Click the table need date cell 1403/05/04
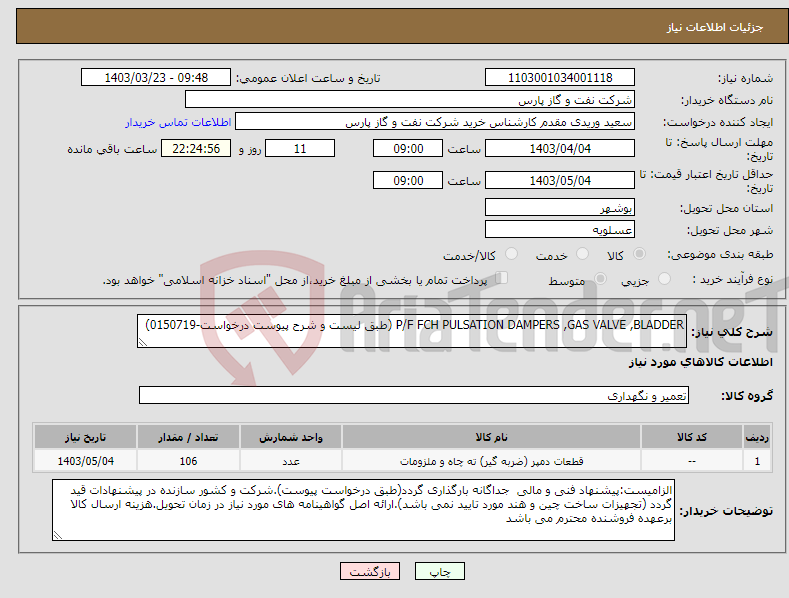The image size is (789, 598). [x=86, y=461]
